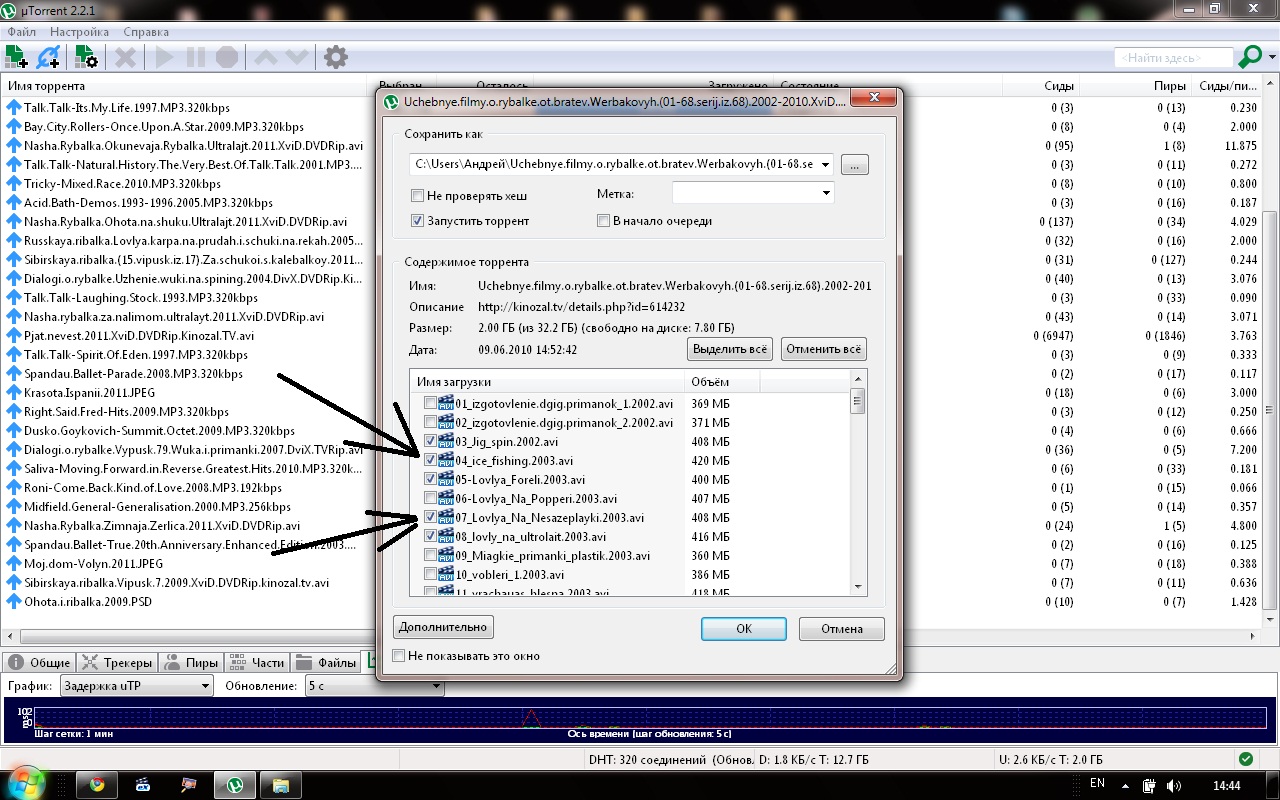
Task: Open Preferences via the gear icon
Action: 336,57
